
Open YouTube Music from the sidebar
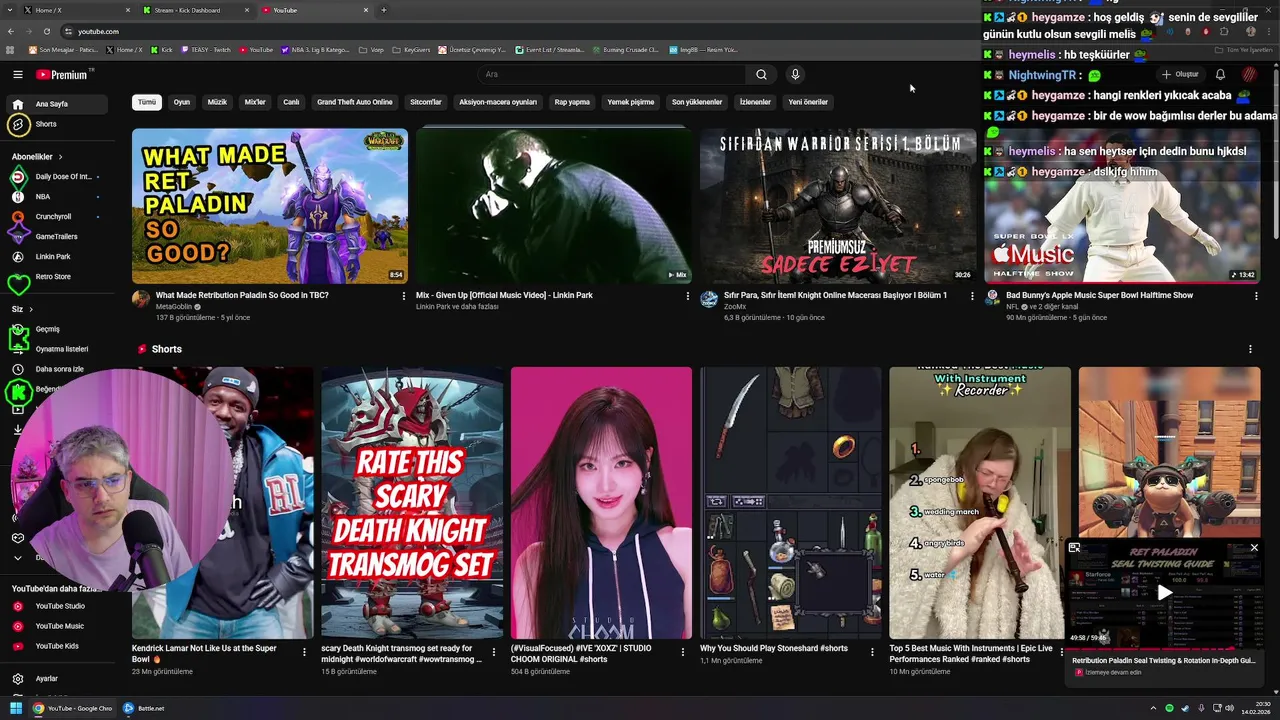(59, 626)
